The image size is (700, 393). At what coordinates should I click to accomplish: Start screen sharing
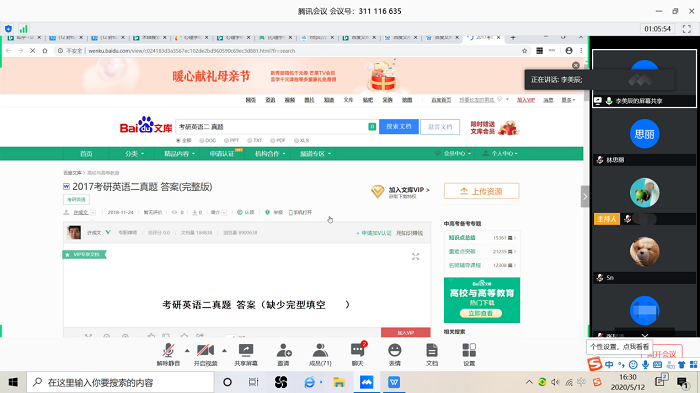click(246, 355)
